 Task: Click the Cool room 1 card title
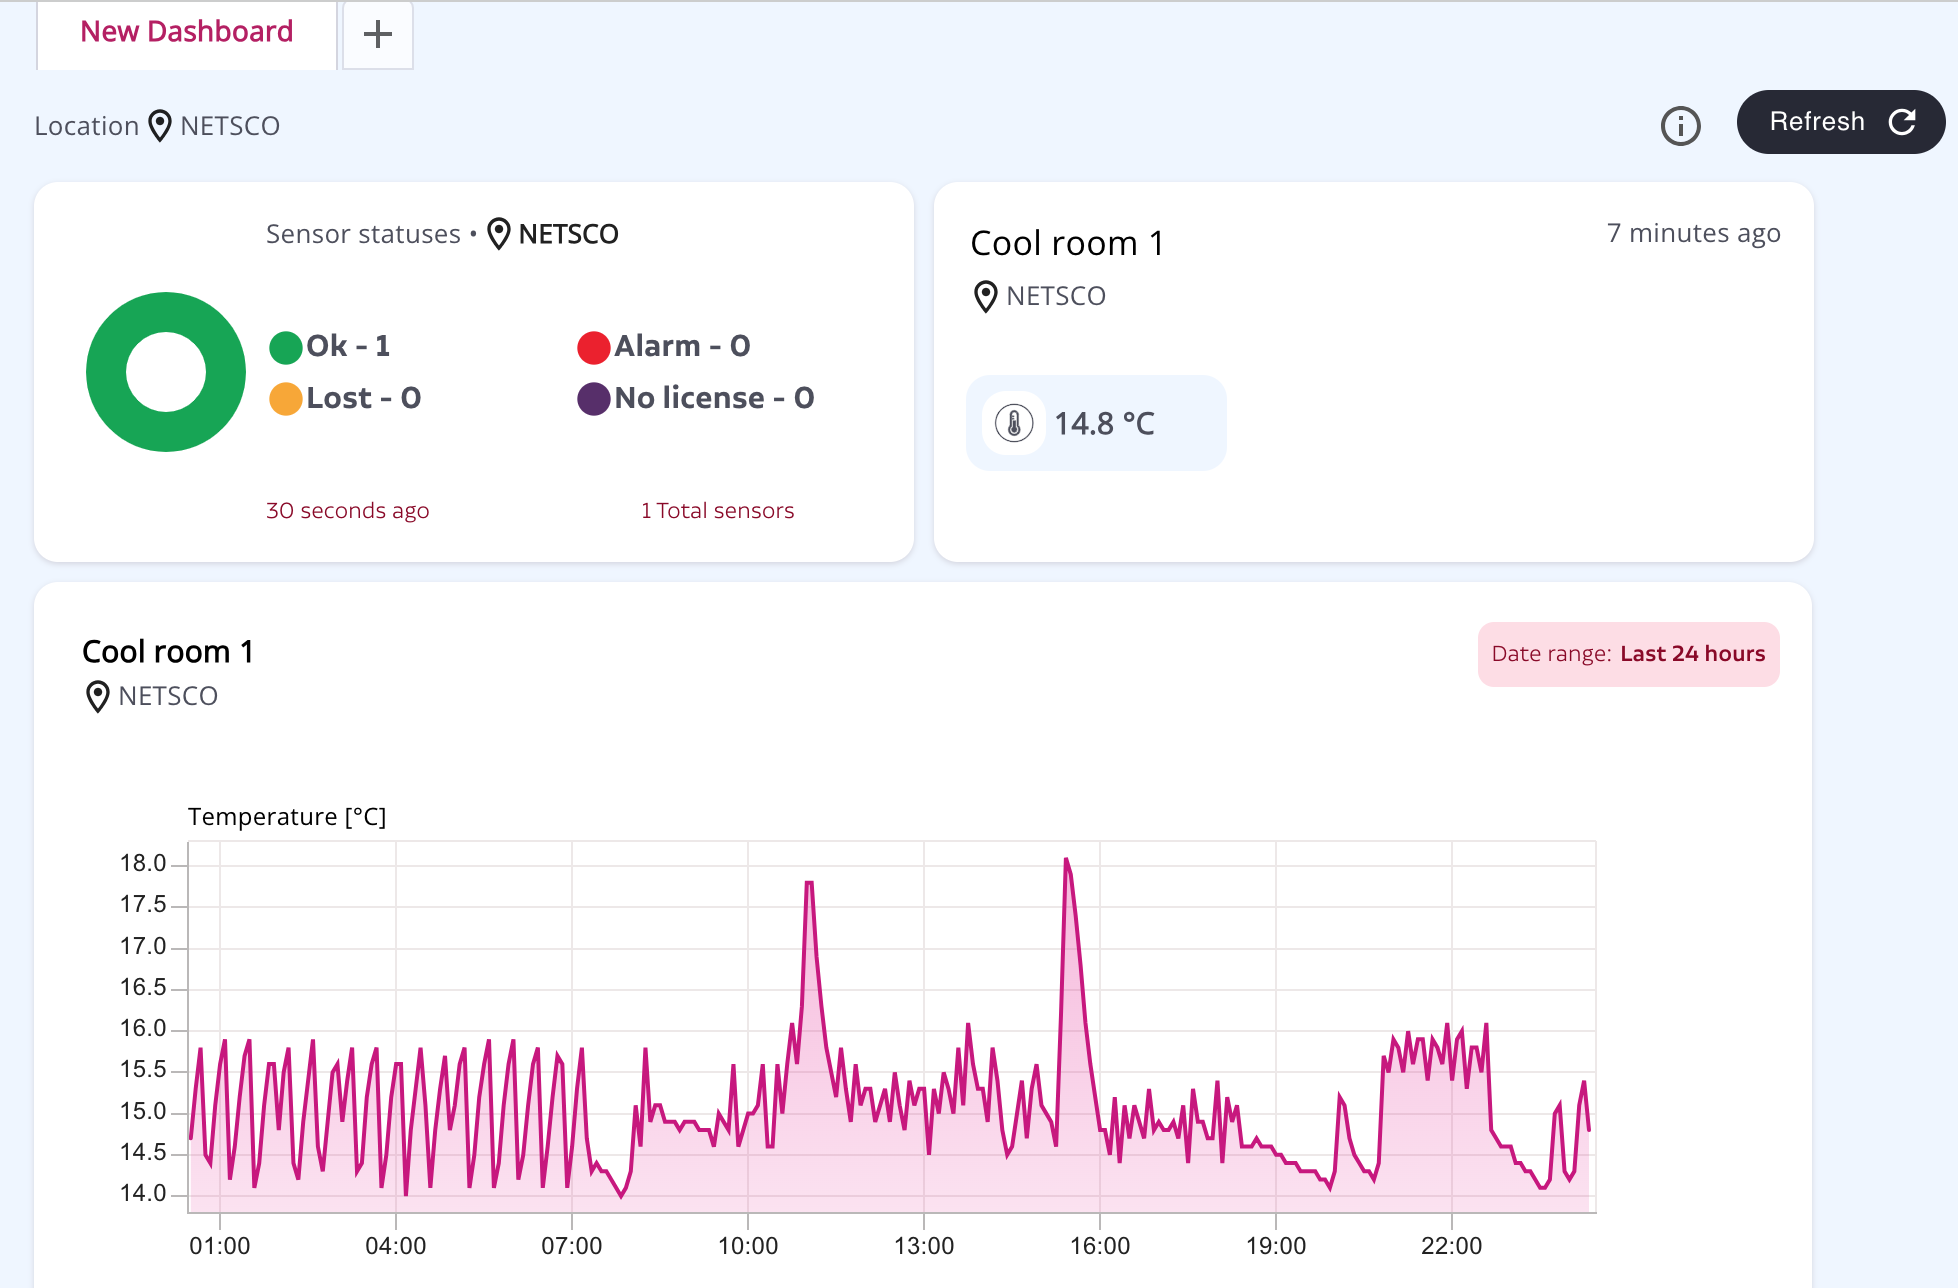pyautogui.click(x=1067, y=243)
